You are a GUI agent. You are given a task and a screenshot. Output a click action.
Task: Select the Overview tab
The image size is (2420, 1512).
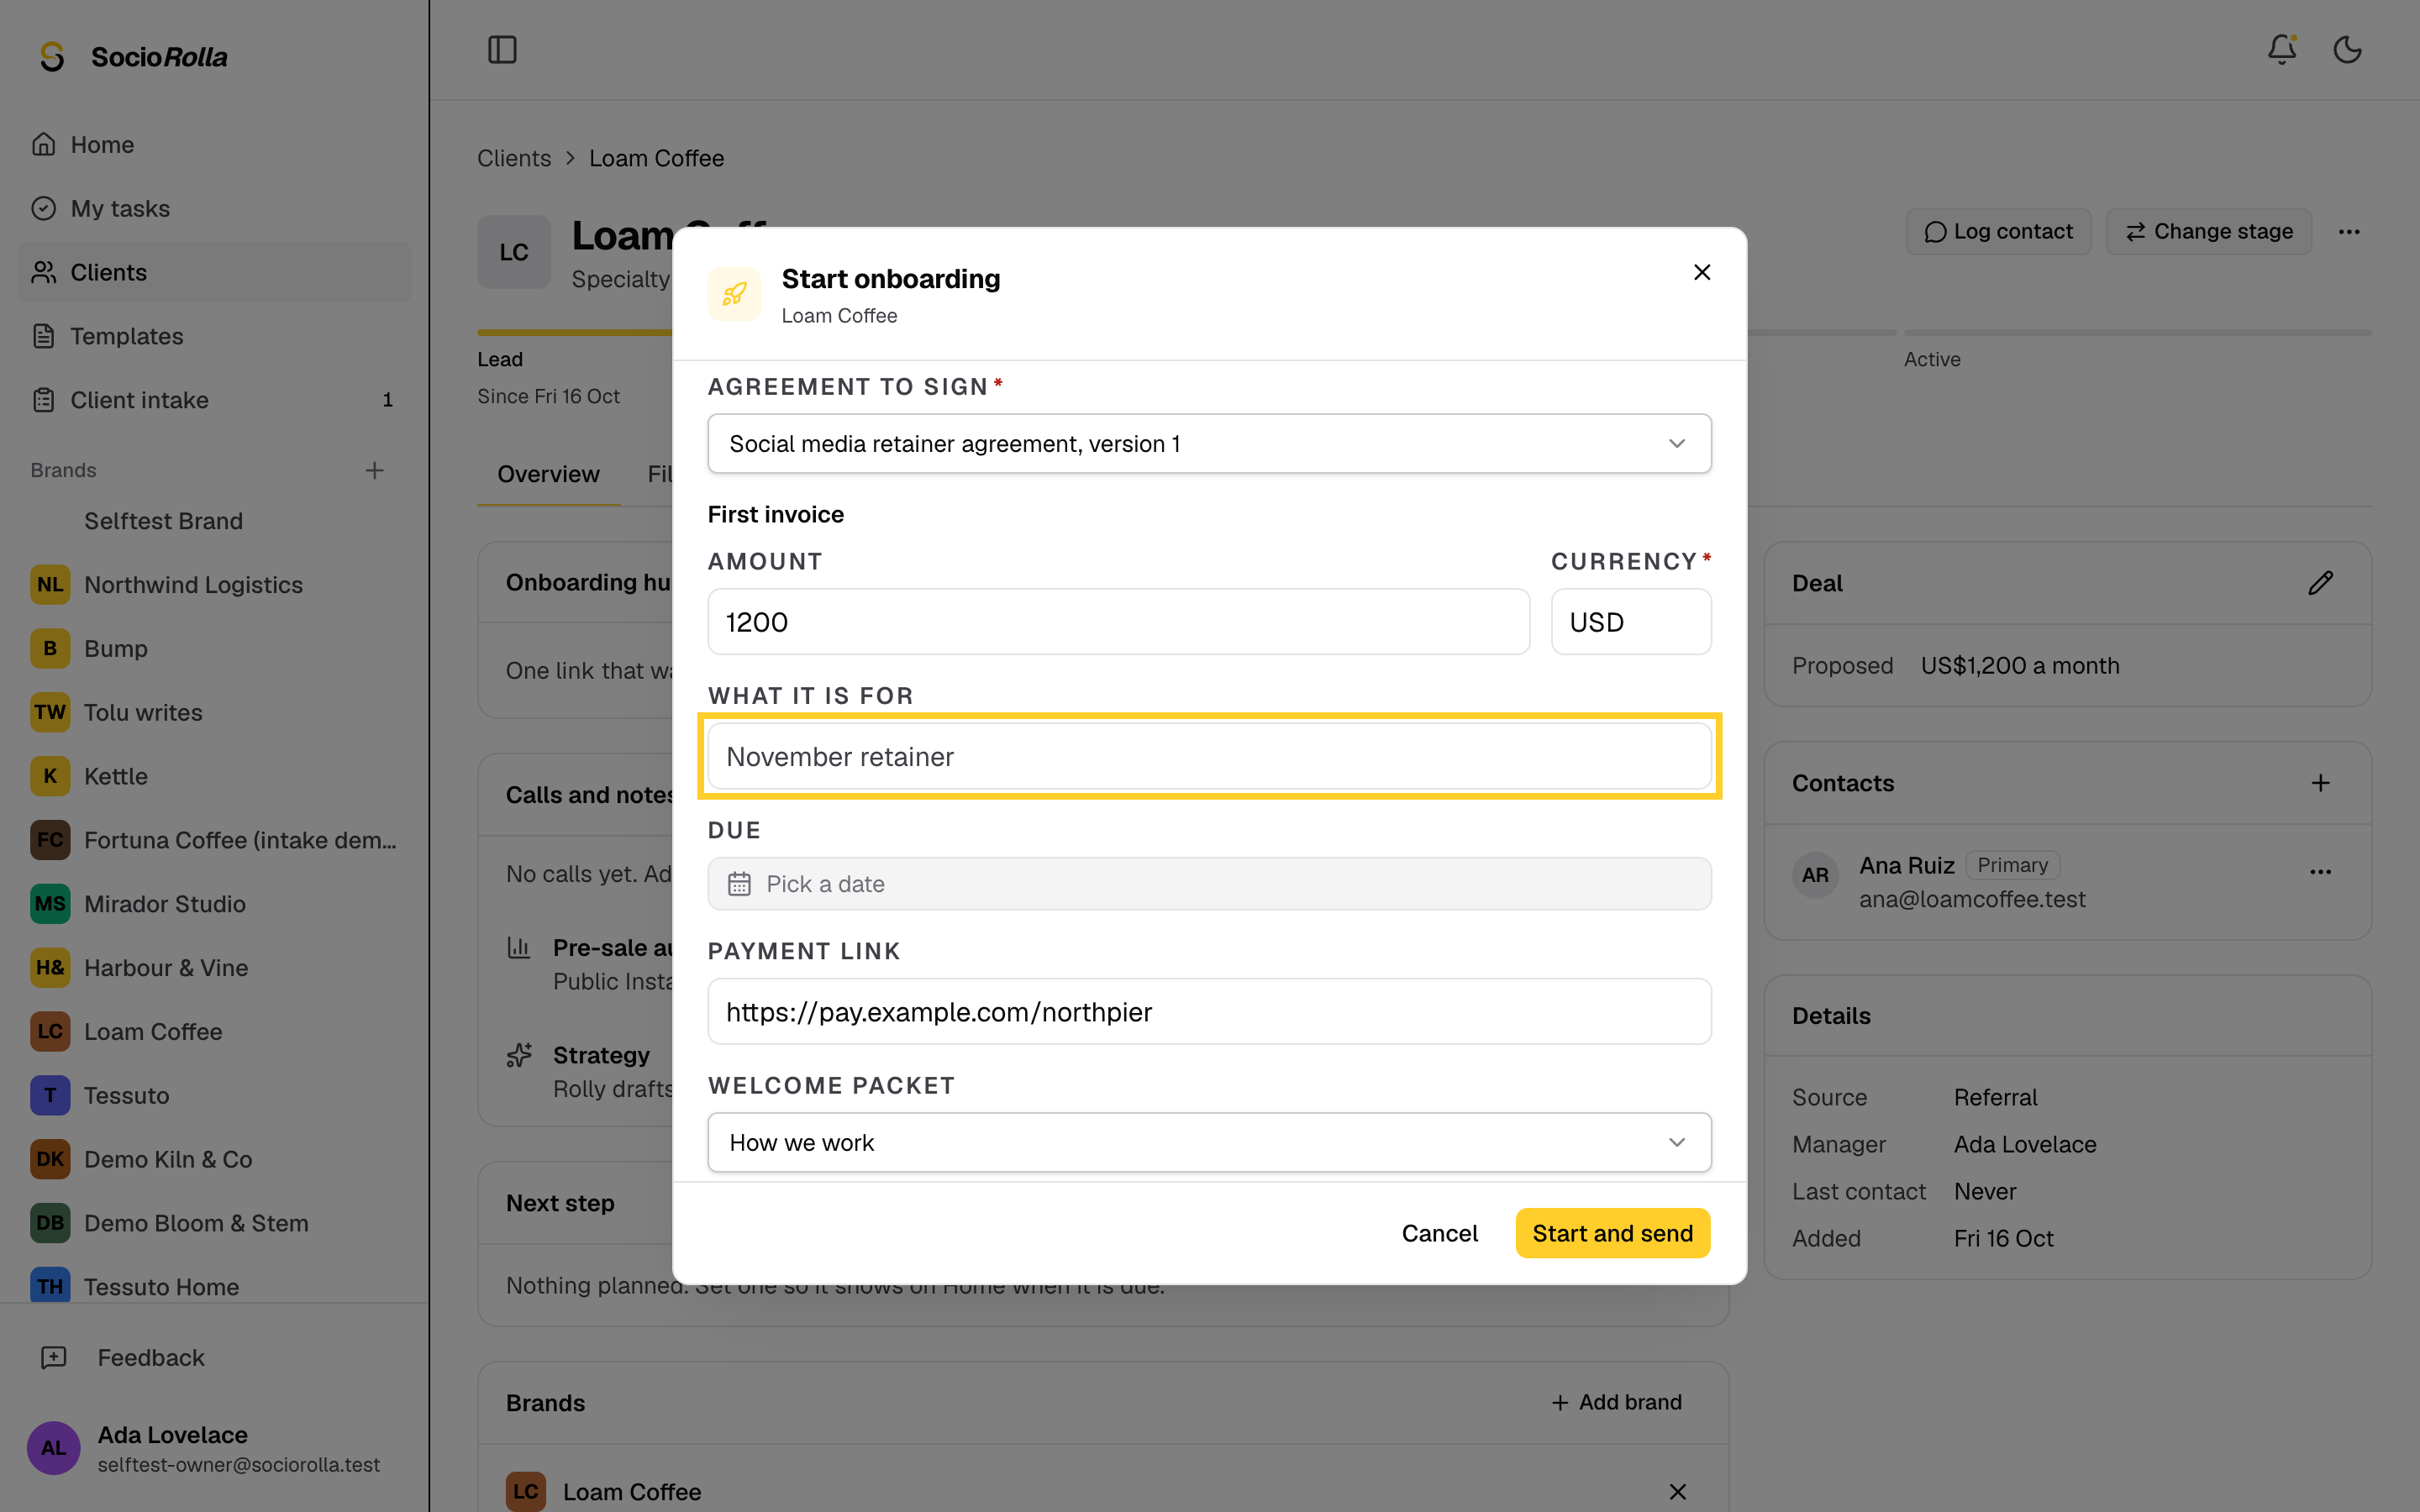coord(548,474)
